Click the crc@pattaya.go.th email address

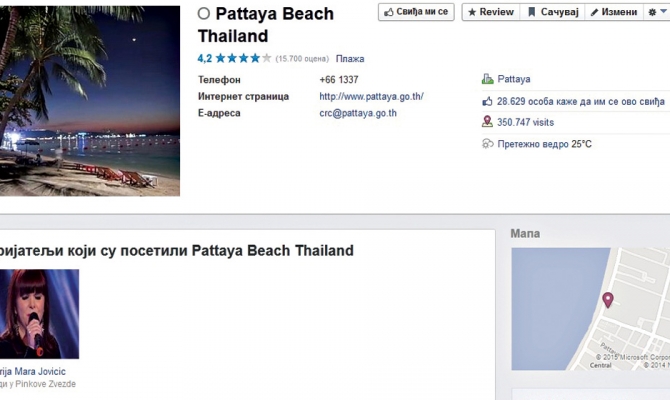tap(358, 113)
